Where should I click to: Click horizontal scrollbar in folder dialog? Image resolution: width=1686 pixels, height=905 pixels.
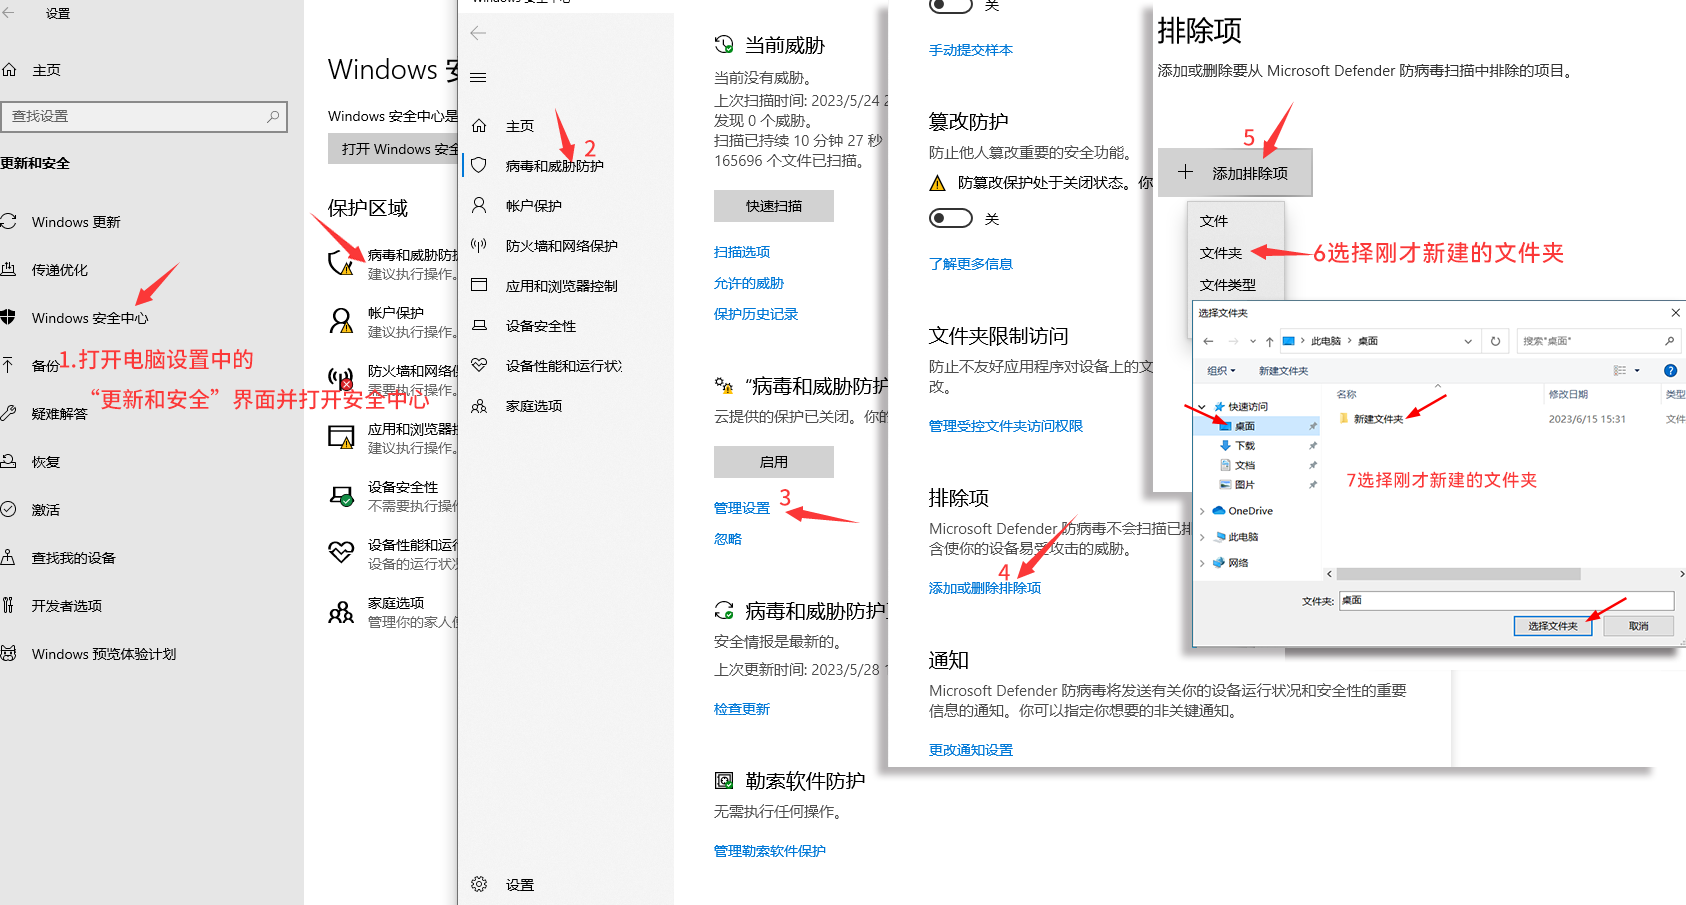(1458, 574)
